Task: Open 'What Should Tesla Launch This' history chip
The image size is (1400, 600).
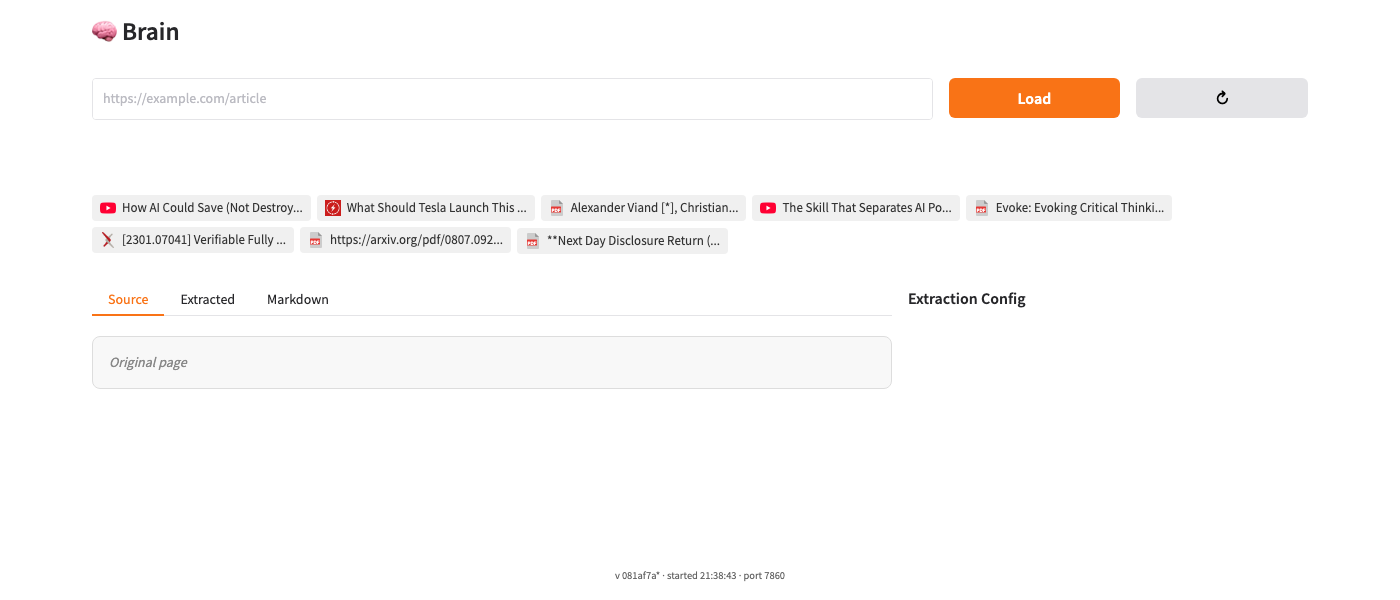Action: coord(436,208)
